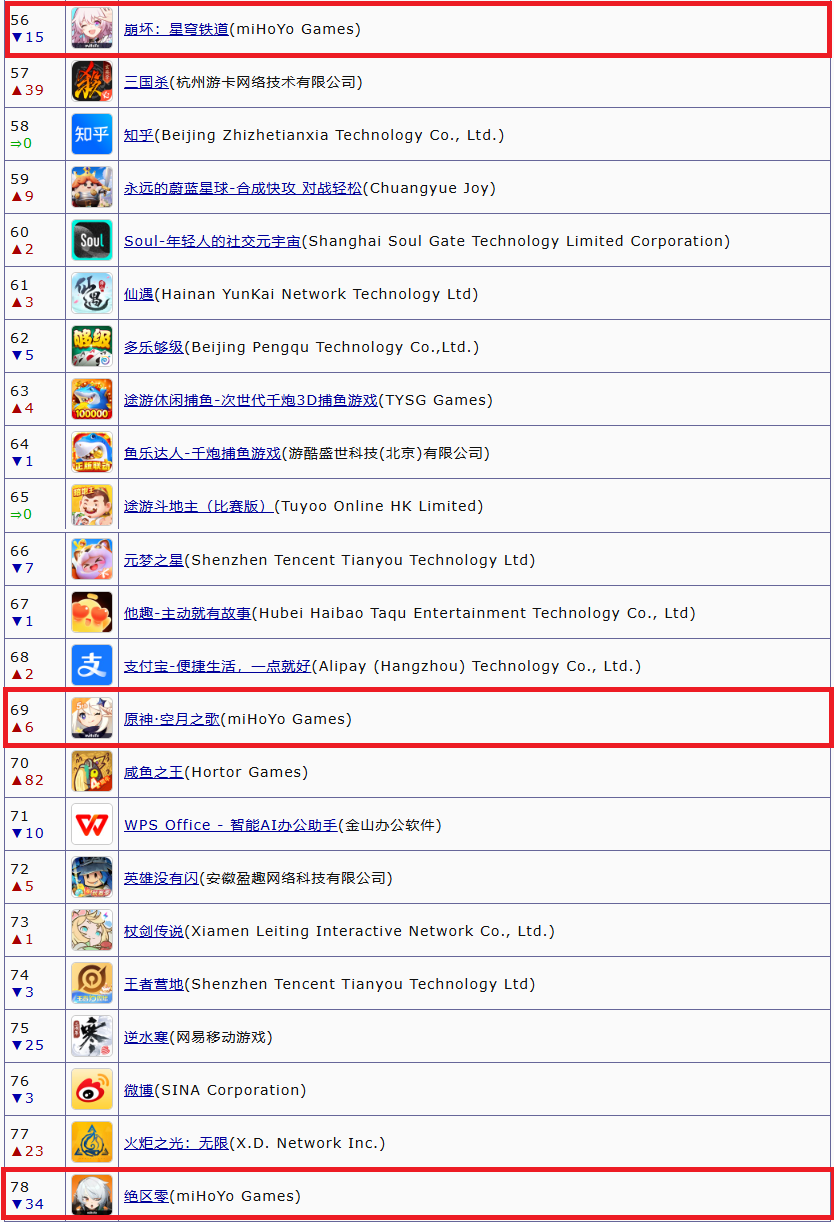Open the 三国杀 link
834x1222 pixels.
(146, 82)
